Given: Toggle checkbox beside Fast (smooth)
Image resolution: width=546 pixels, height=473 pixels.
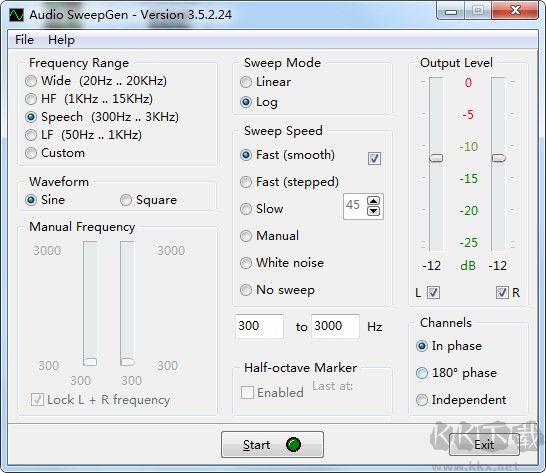Looking at the screenshot, I should click(x=374, y=158).
